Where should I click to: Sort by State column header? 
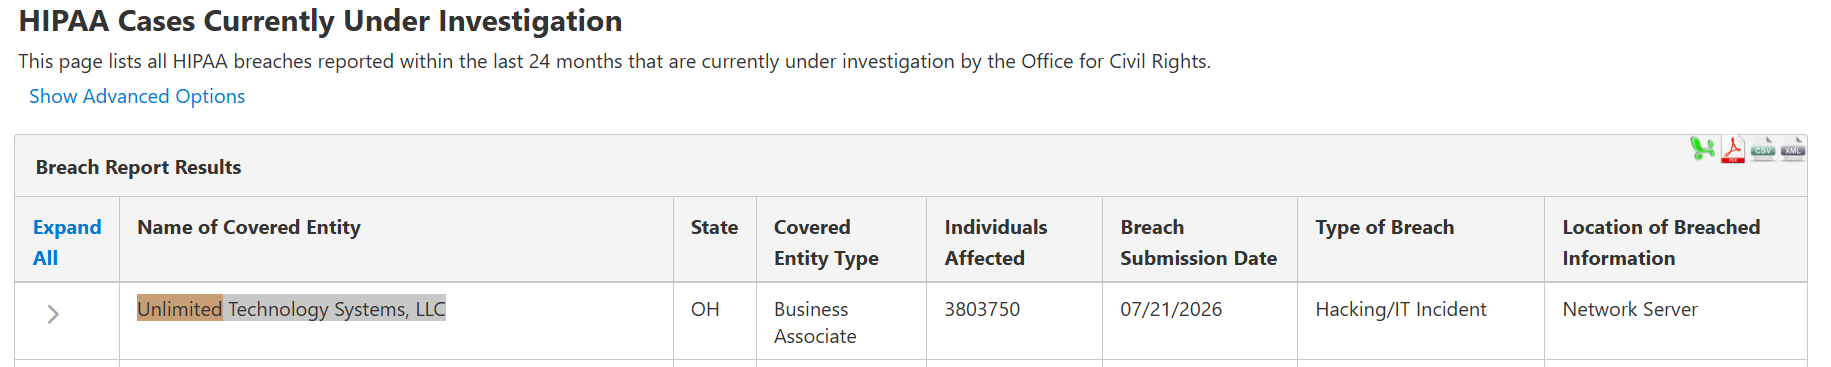(714, 227)
